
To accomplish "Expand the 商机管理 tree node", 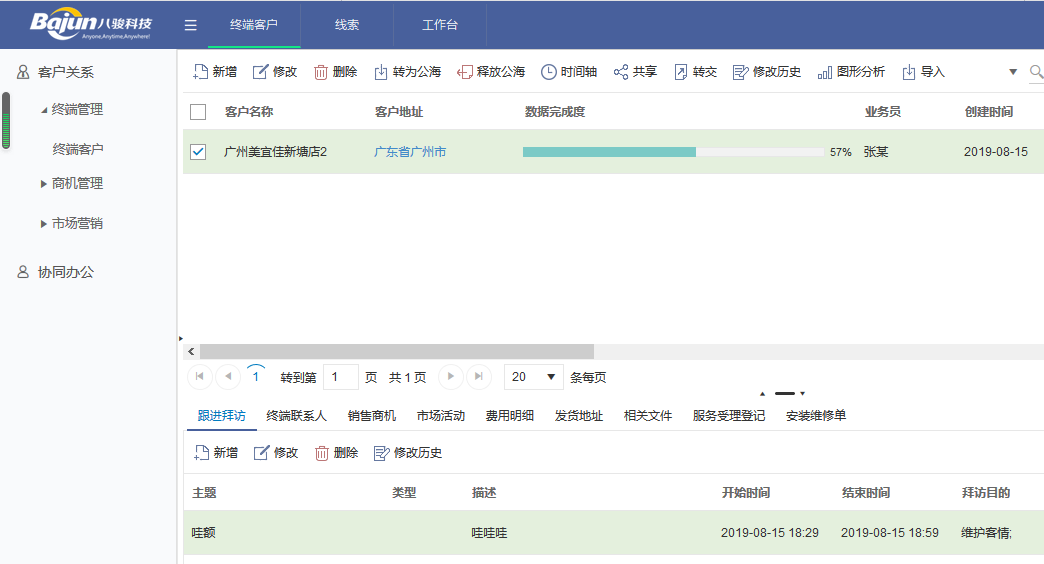I will (43, 184).
